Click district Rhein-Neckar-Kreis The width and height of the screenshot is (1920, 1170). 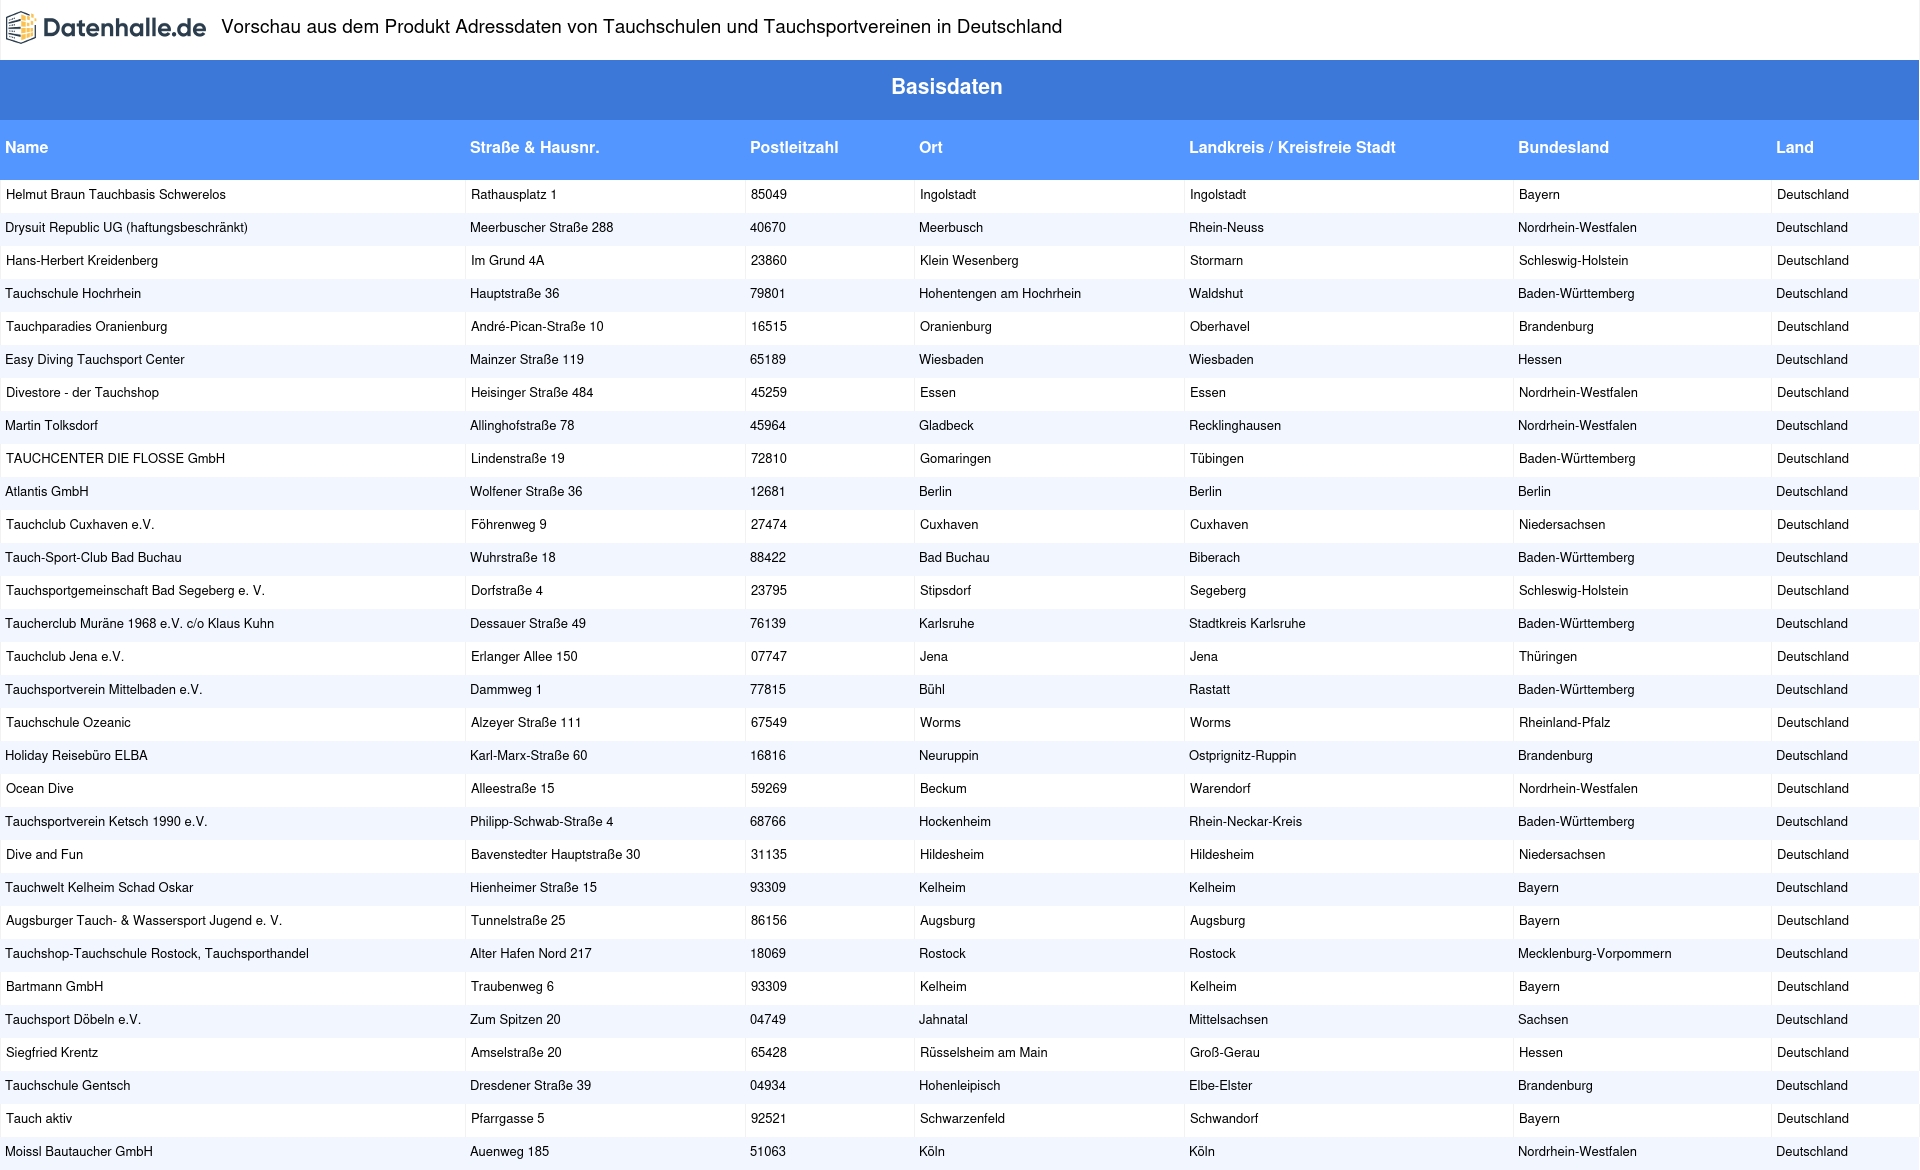pos(1245,822)
